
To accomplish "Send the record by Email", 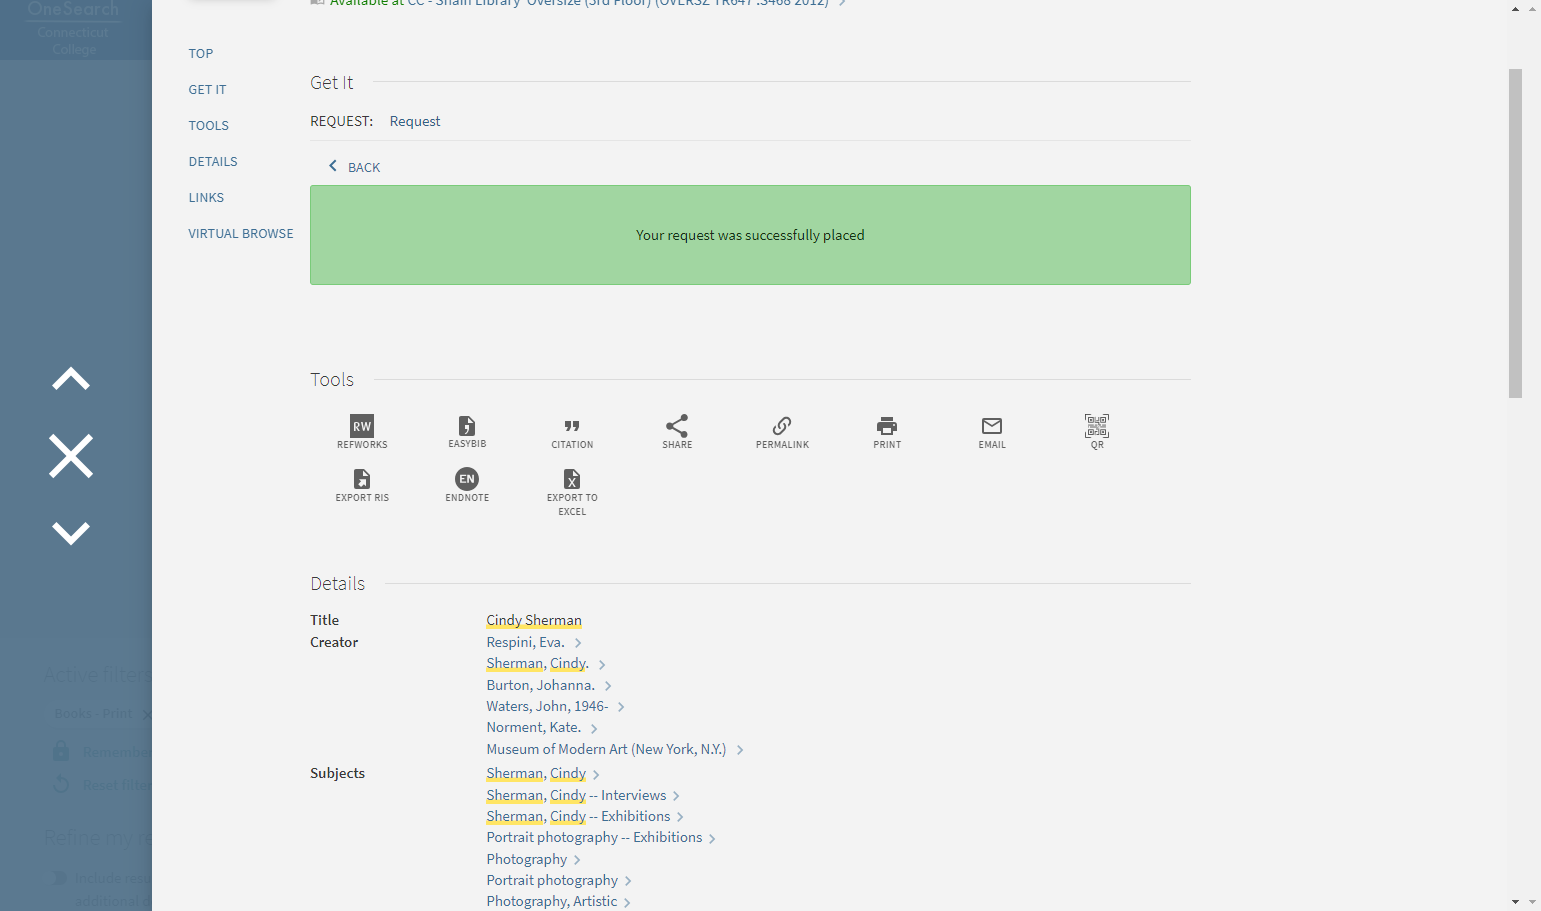I will [992, 432].
